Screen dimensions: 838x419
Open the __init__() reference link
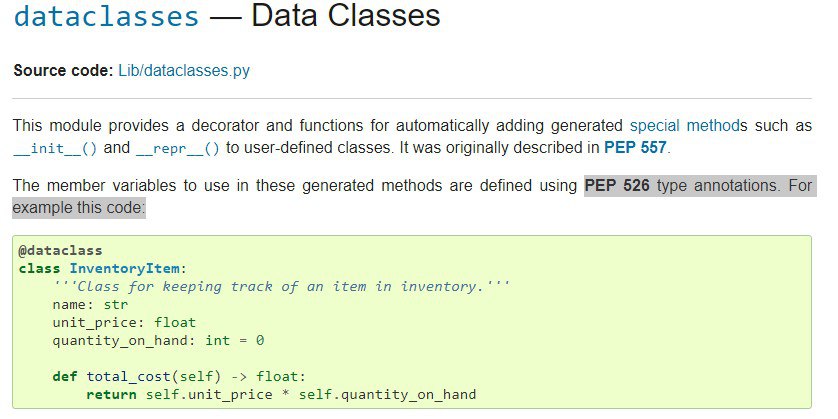(55, 148)
